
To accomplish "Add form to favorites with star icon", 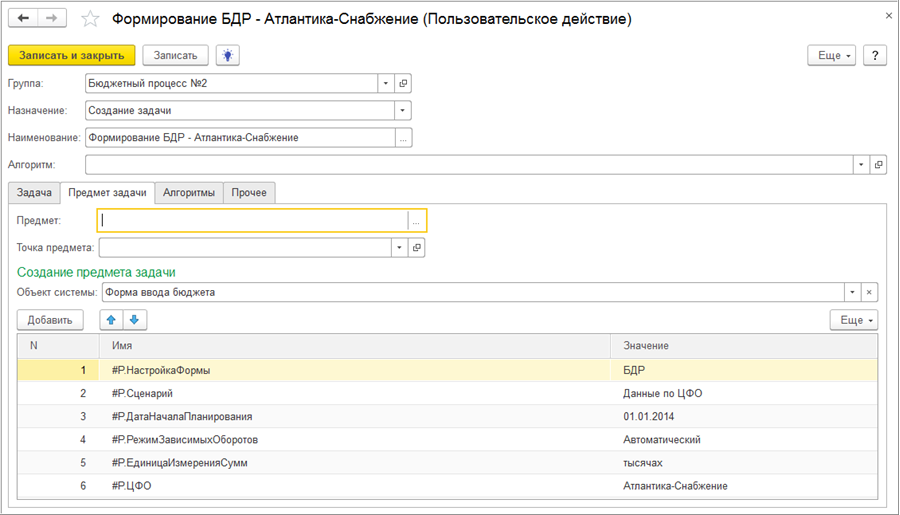I will [x=90, y=19].
